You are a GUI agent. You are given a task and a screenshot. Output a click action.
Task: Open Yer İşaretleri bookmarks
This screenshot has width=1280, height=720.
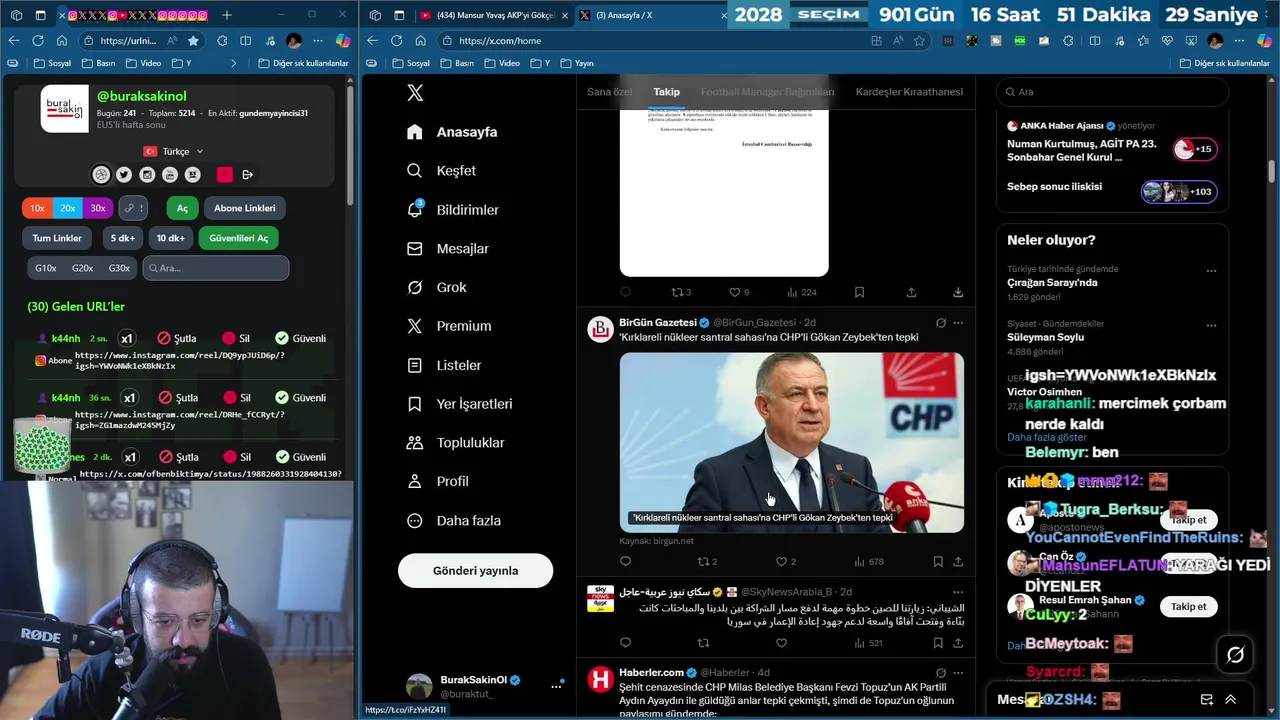pyautogui.click(x=460, y=404)
